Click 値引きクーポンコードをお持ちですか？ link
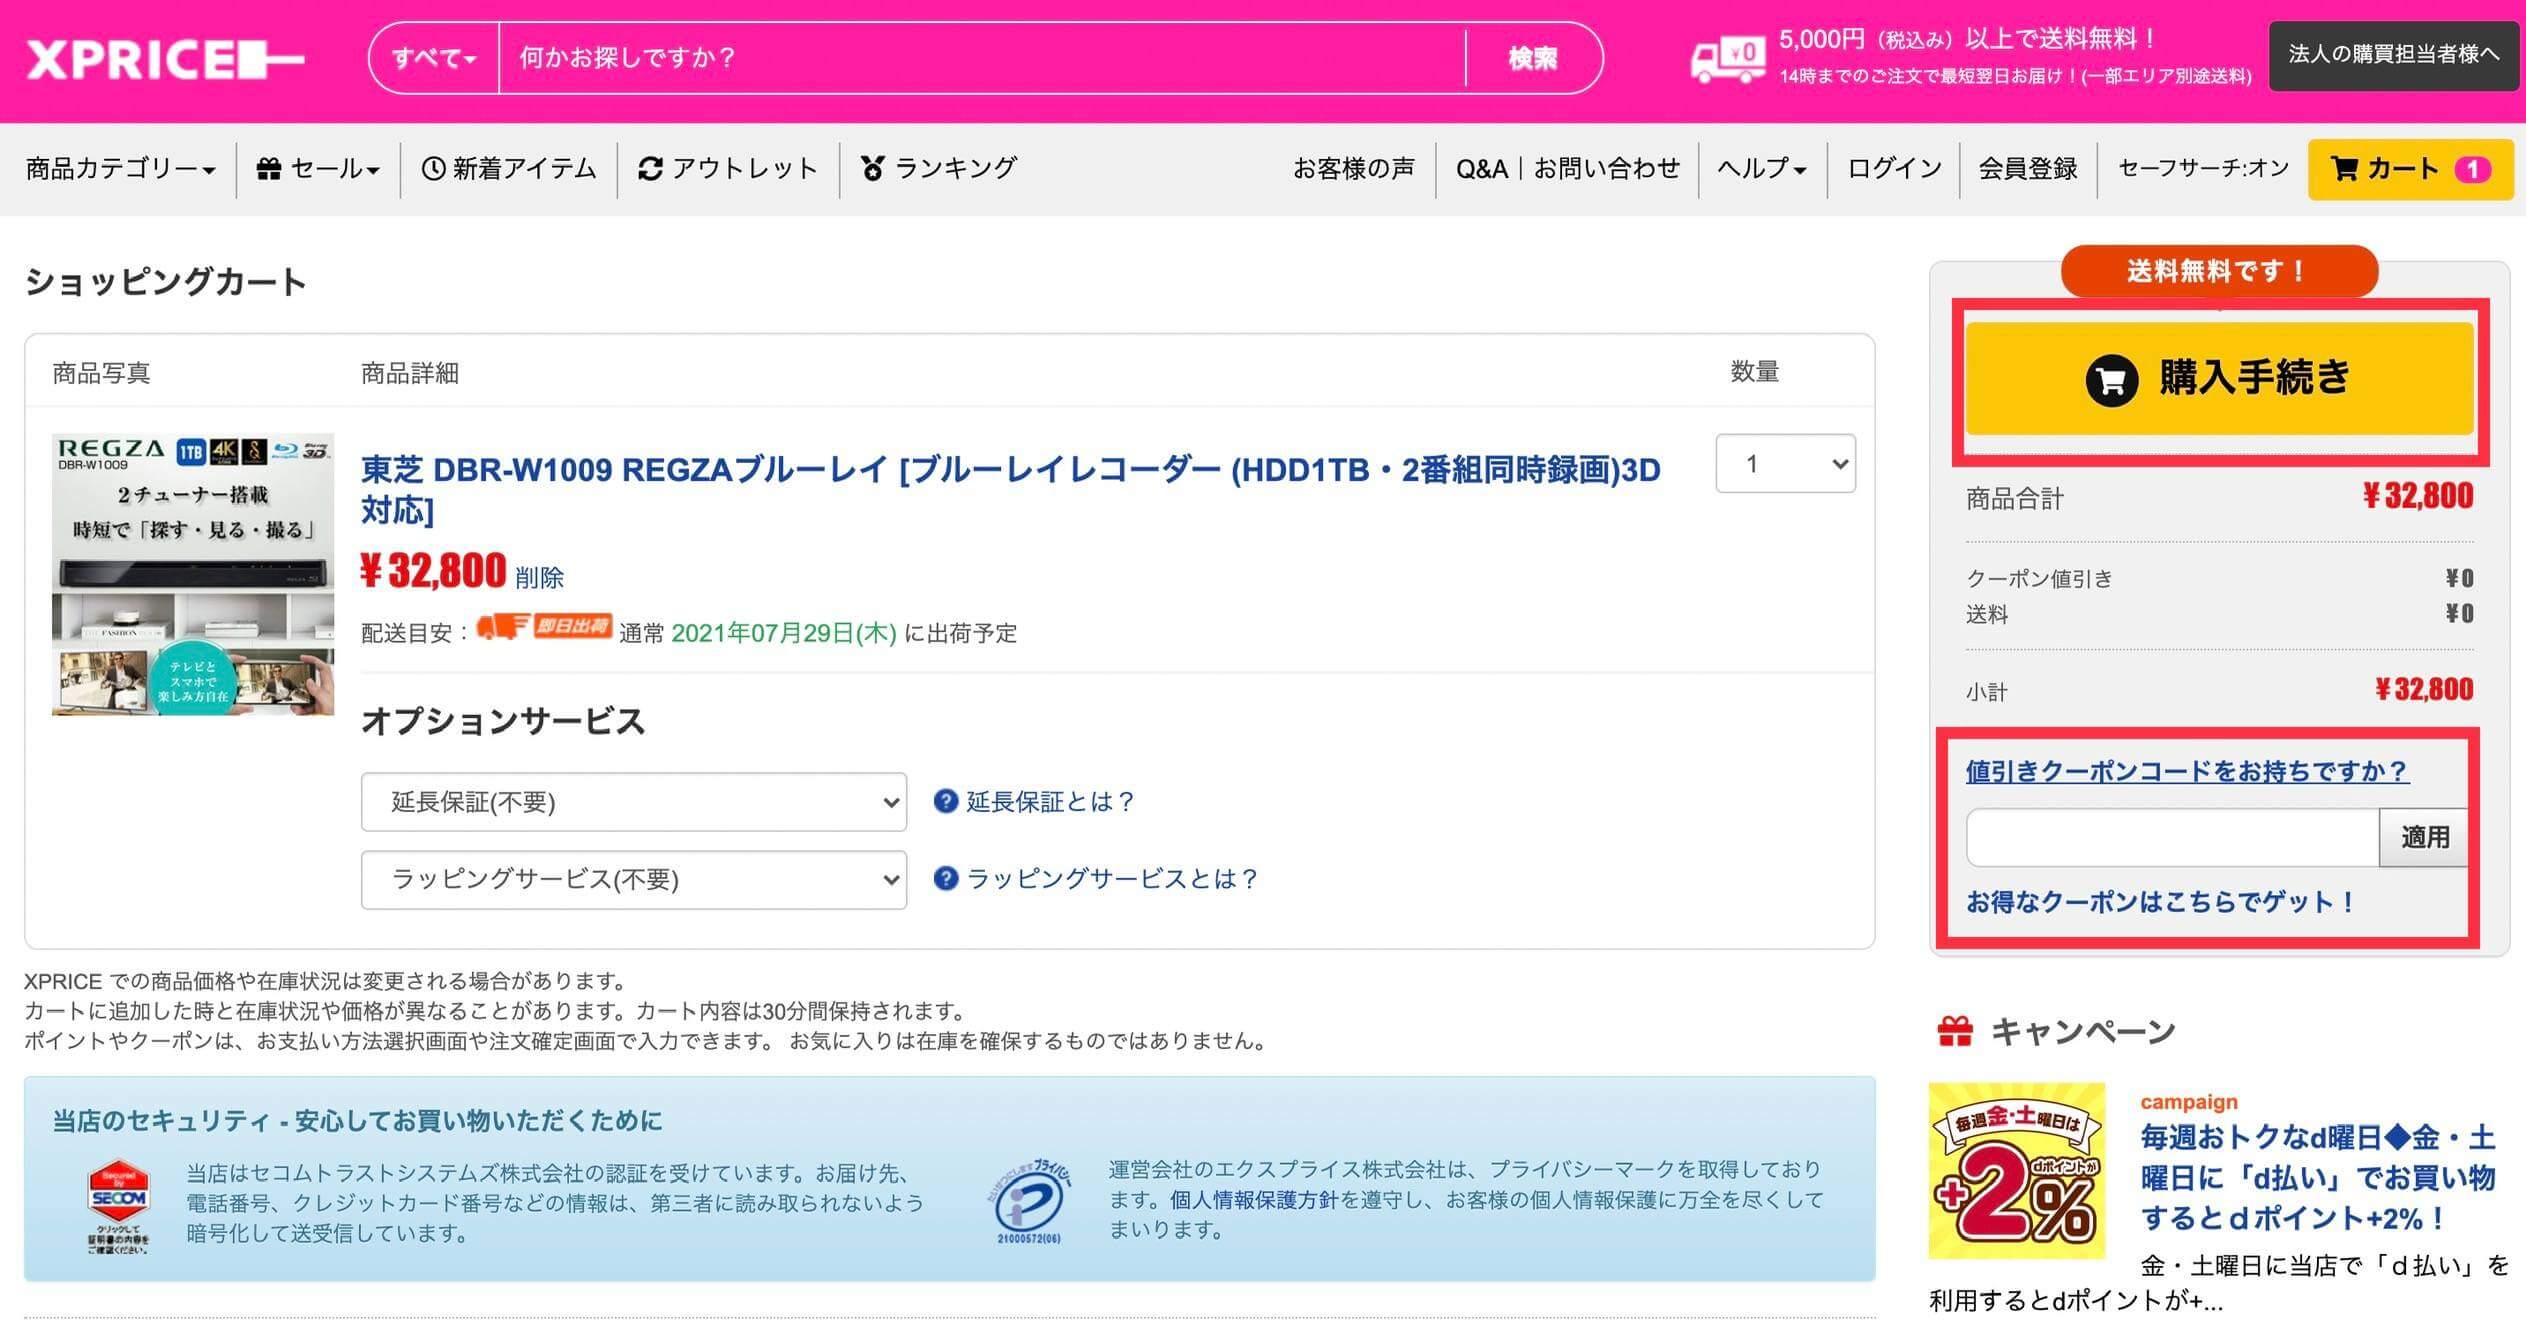The image size is (2526, 1322). coord(2187,771)
